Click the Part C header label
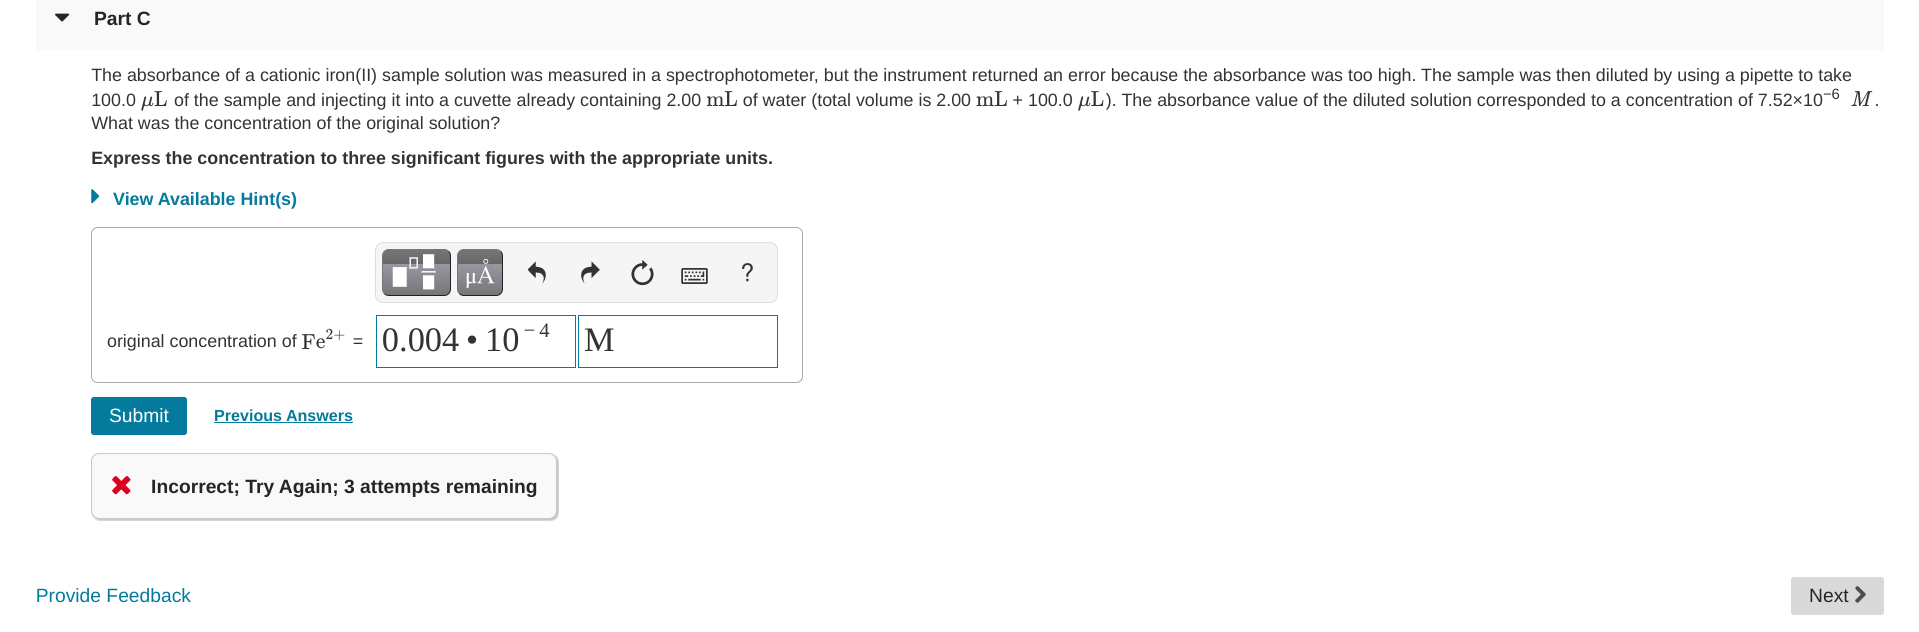Viewport: 1919px width, 632px height. pos(121,18)
